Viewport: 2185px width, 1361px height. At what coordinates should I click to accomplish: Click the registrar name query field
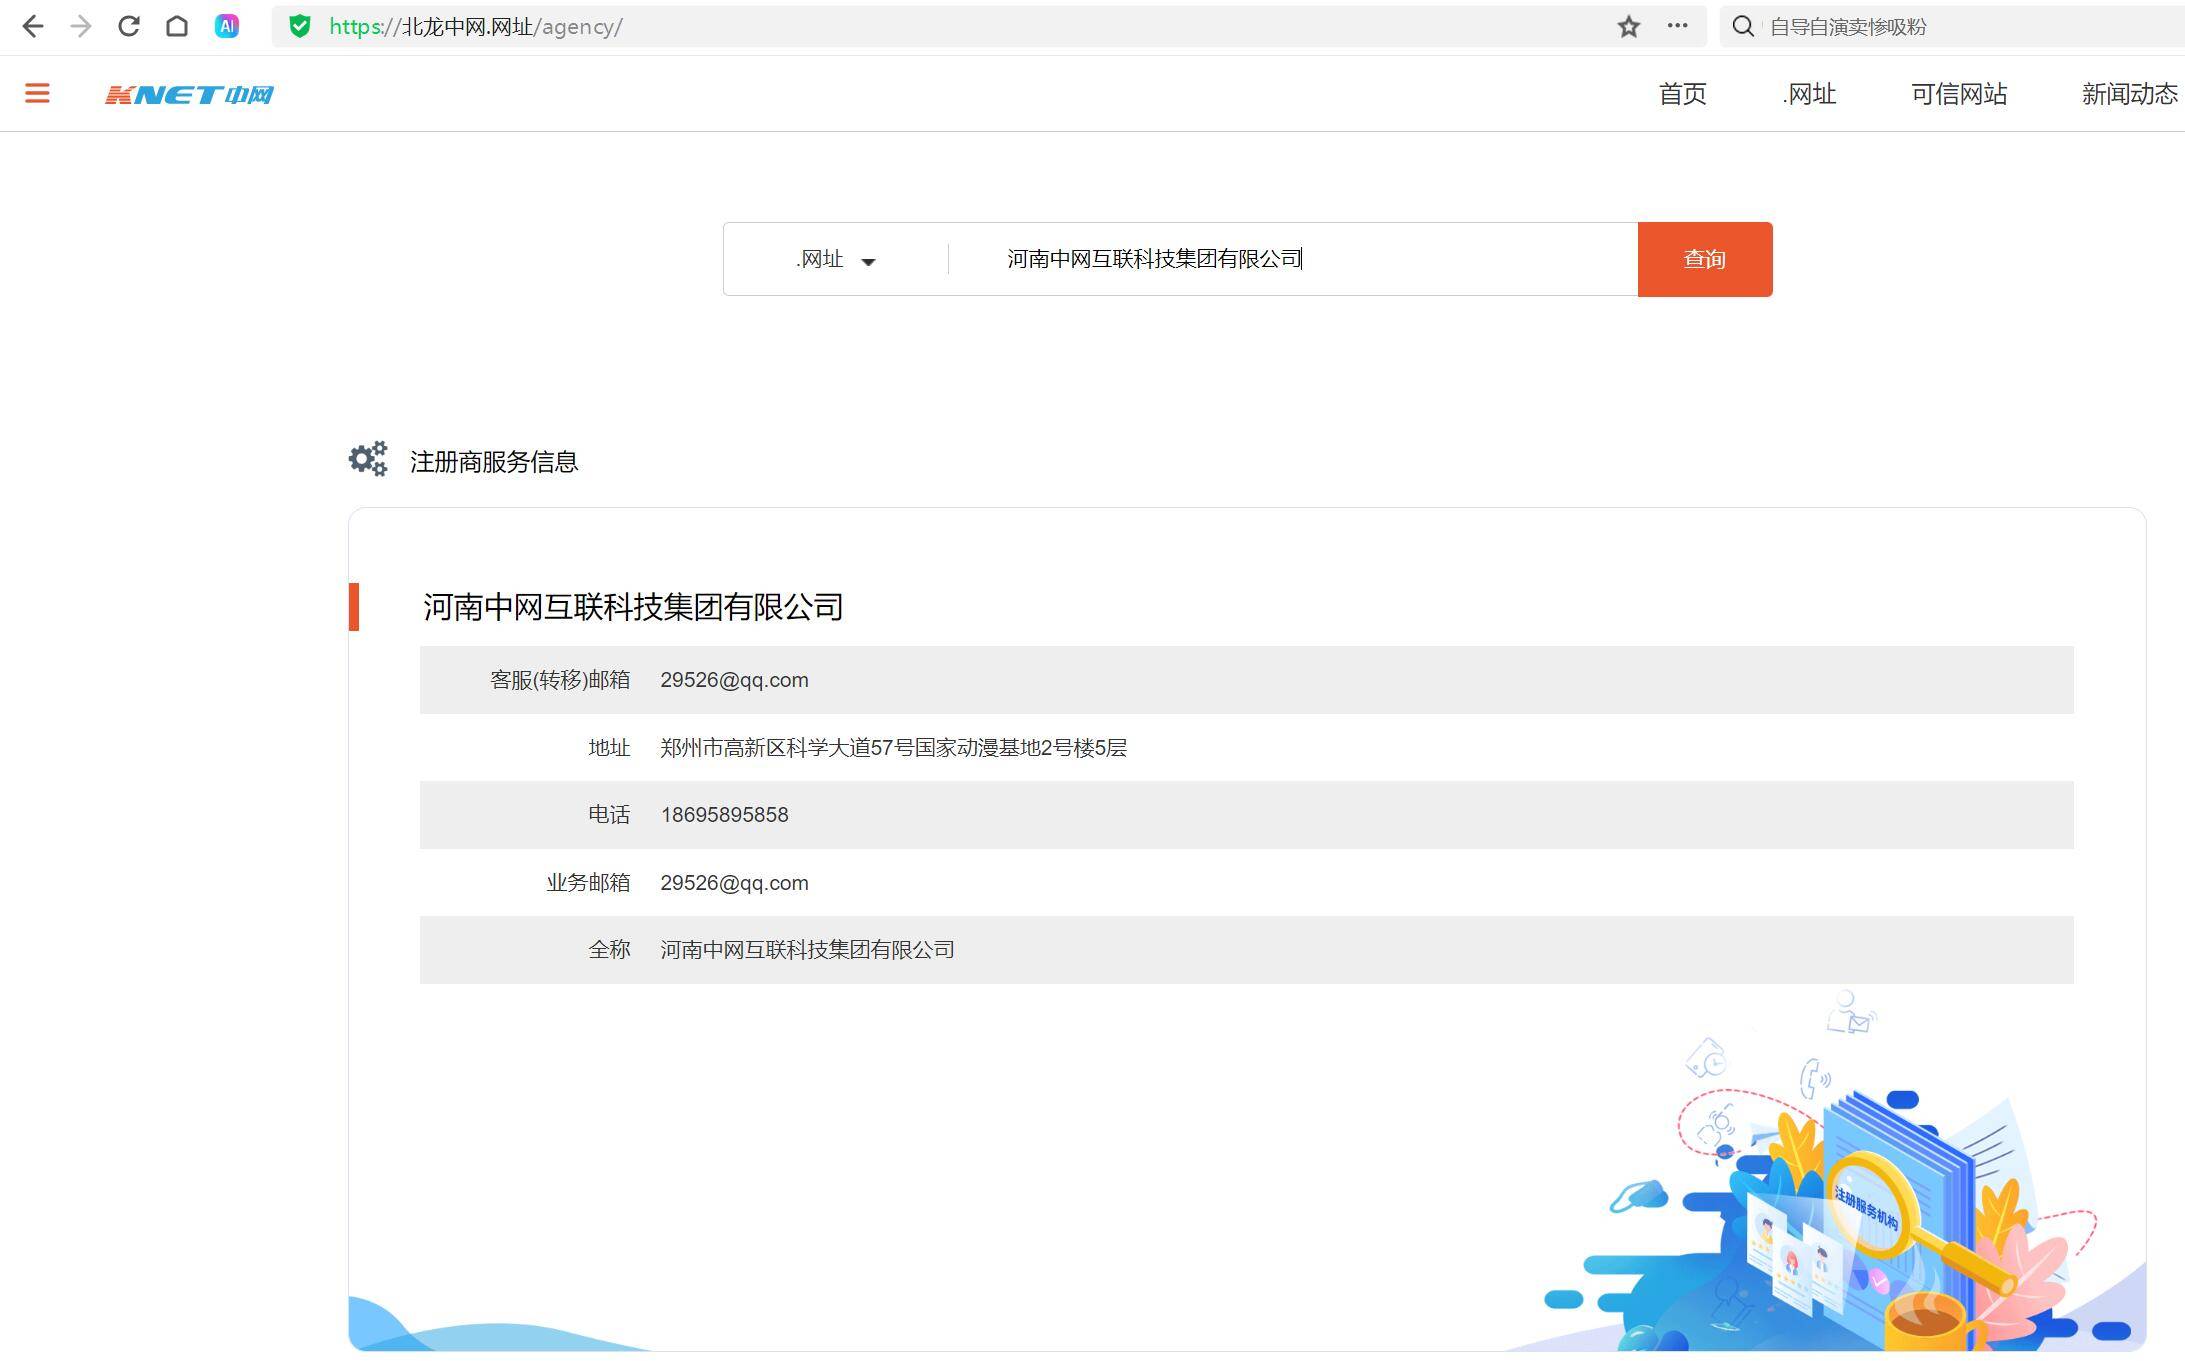click(1293, 259)
